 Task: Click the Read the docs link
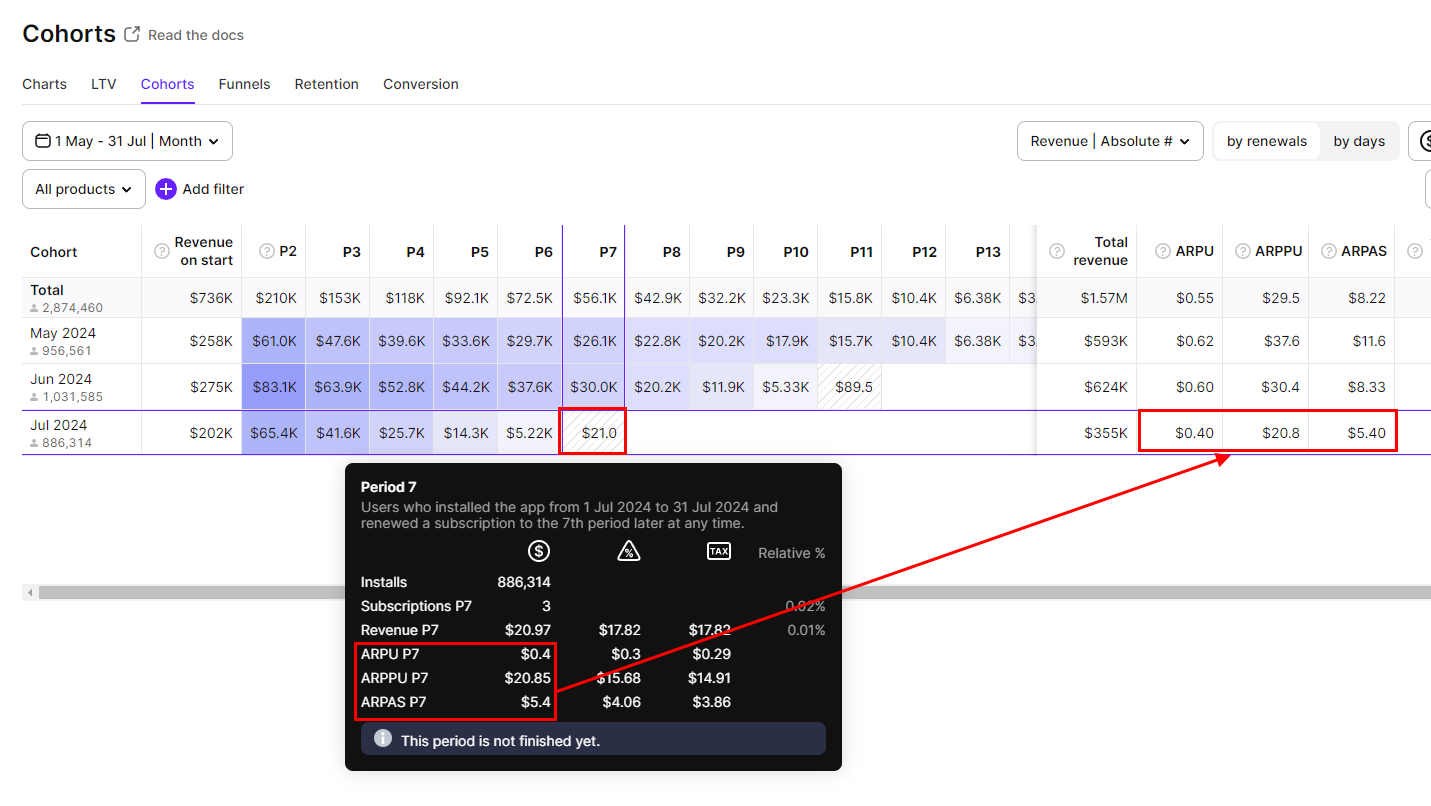click(196, 35)
